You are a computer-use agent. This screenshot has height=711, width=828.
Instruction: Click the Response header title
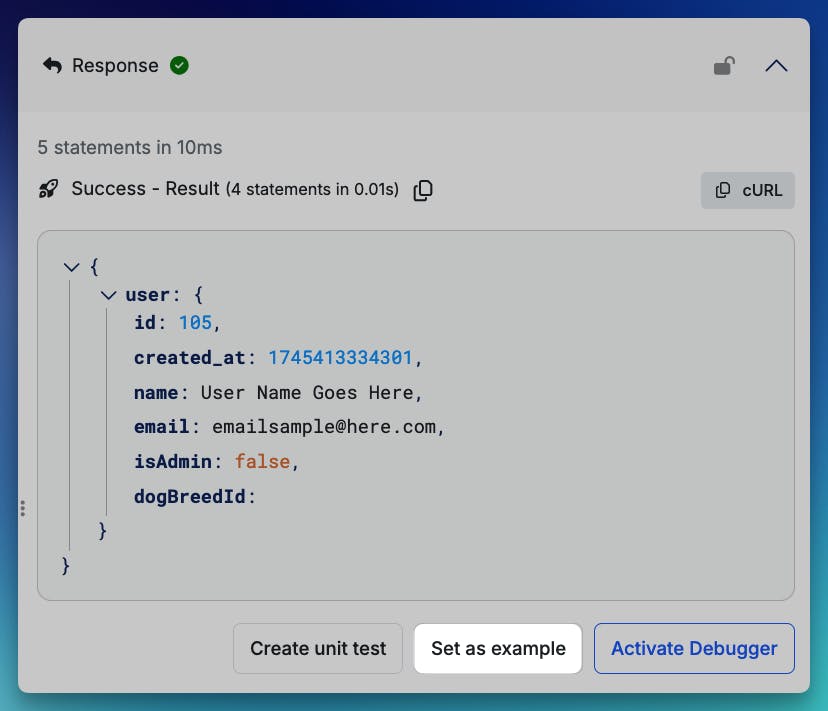[x=115, y=66]
